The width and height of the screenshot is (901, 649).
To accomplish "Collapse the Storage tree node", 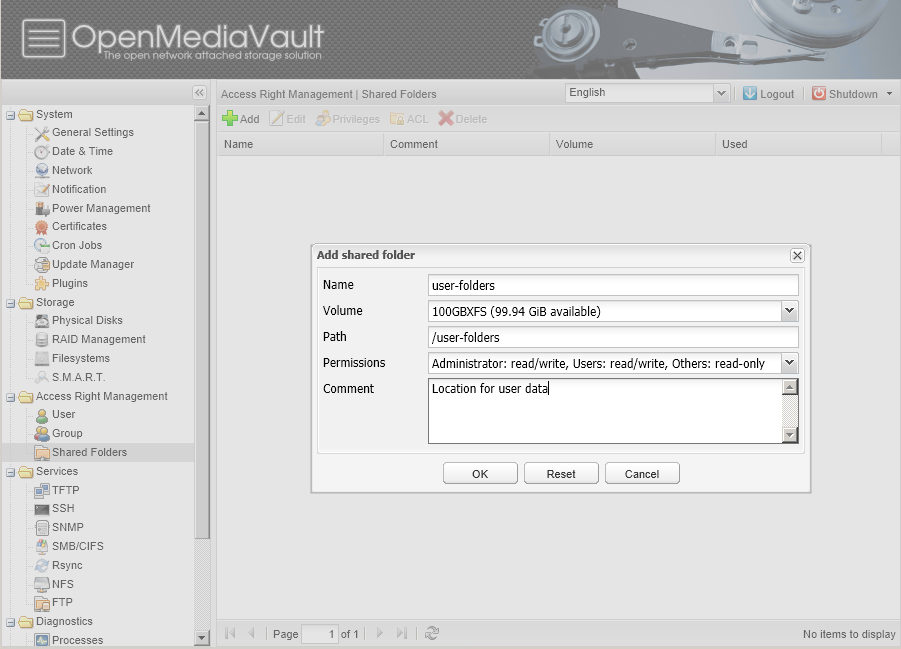I will pyautogui.click(x=10, y=303).
